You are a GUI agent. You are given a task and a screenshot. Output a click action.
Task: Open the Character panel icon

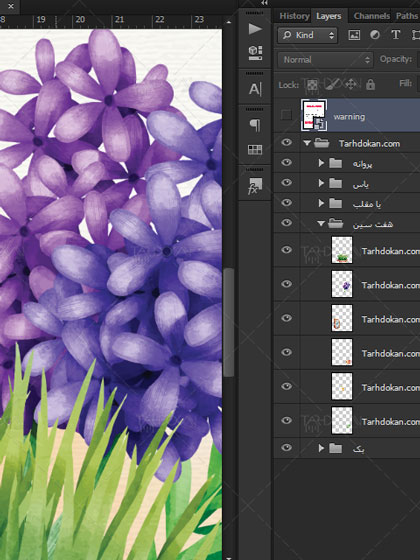(255, 89)
